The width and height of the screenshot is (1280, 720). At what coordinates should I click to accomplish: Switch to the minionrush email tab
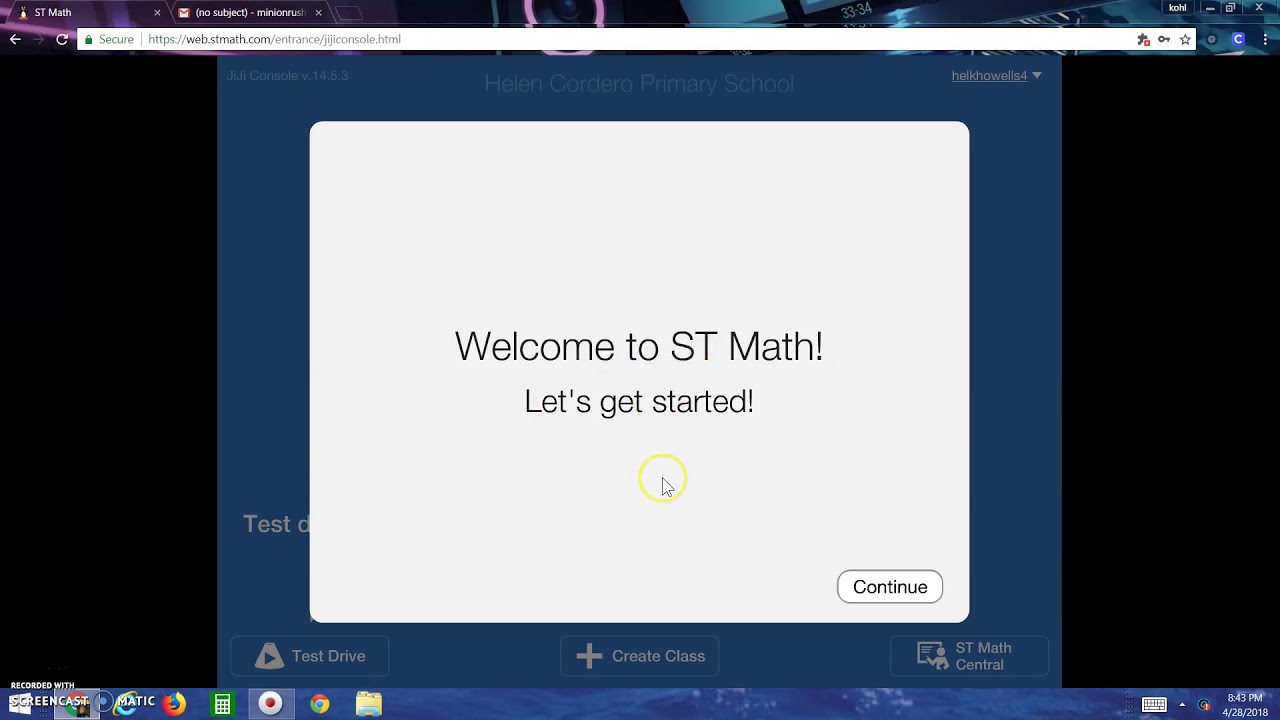[245, 13]
